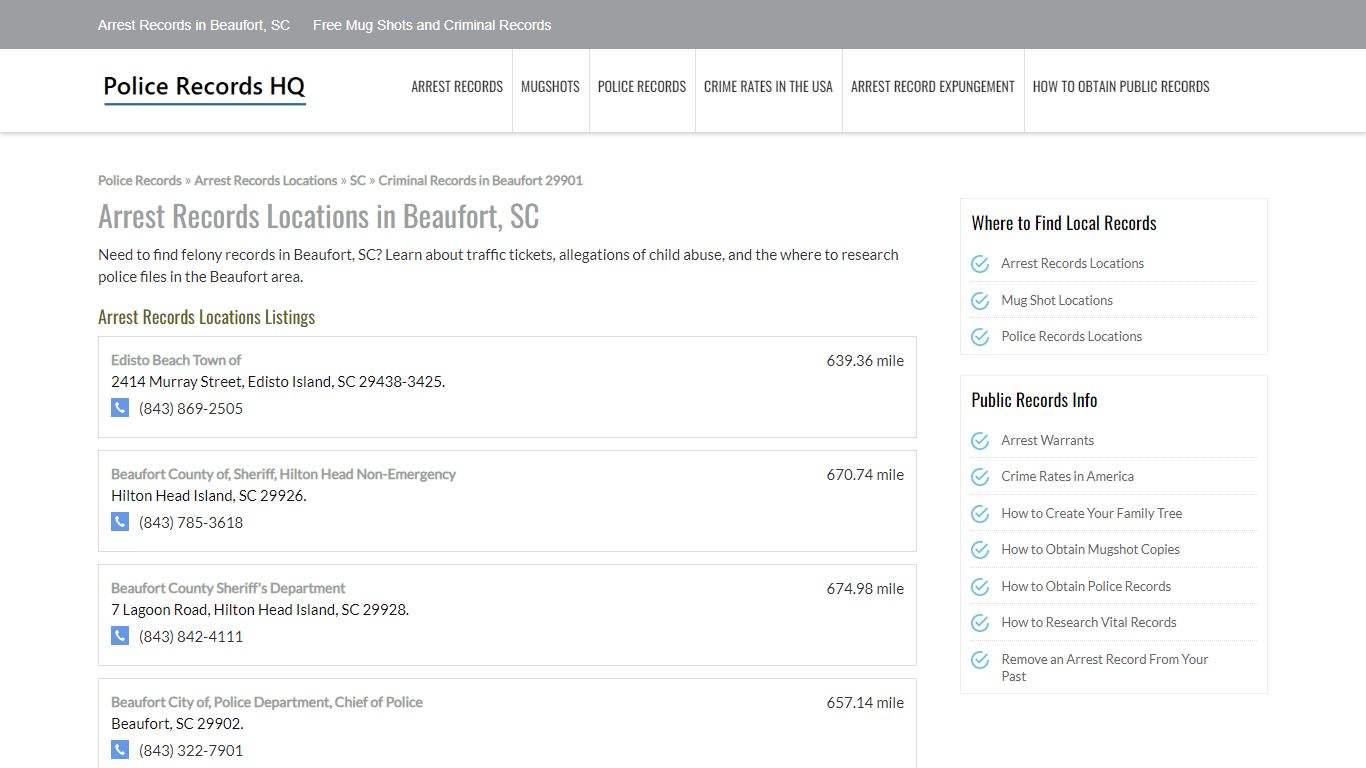Click the checkmark icon beside How to Obtain Police Records
The height and width of the screenshot is (768, 1366).
tap(980, 587)
